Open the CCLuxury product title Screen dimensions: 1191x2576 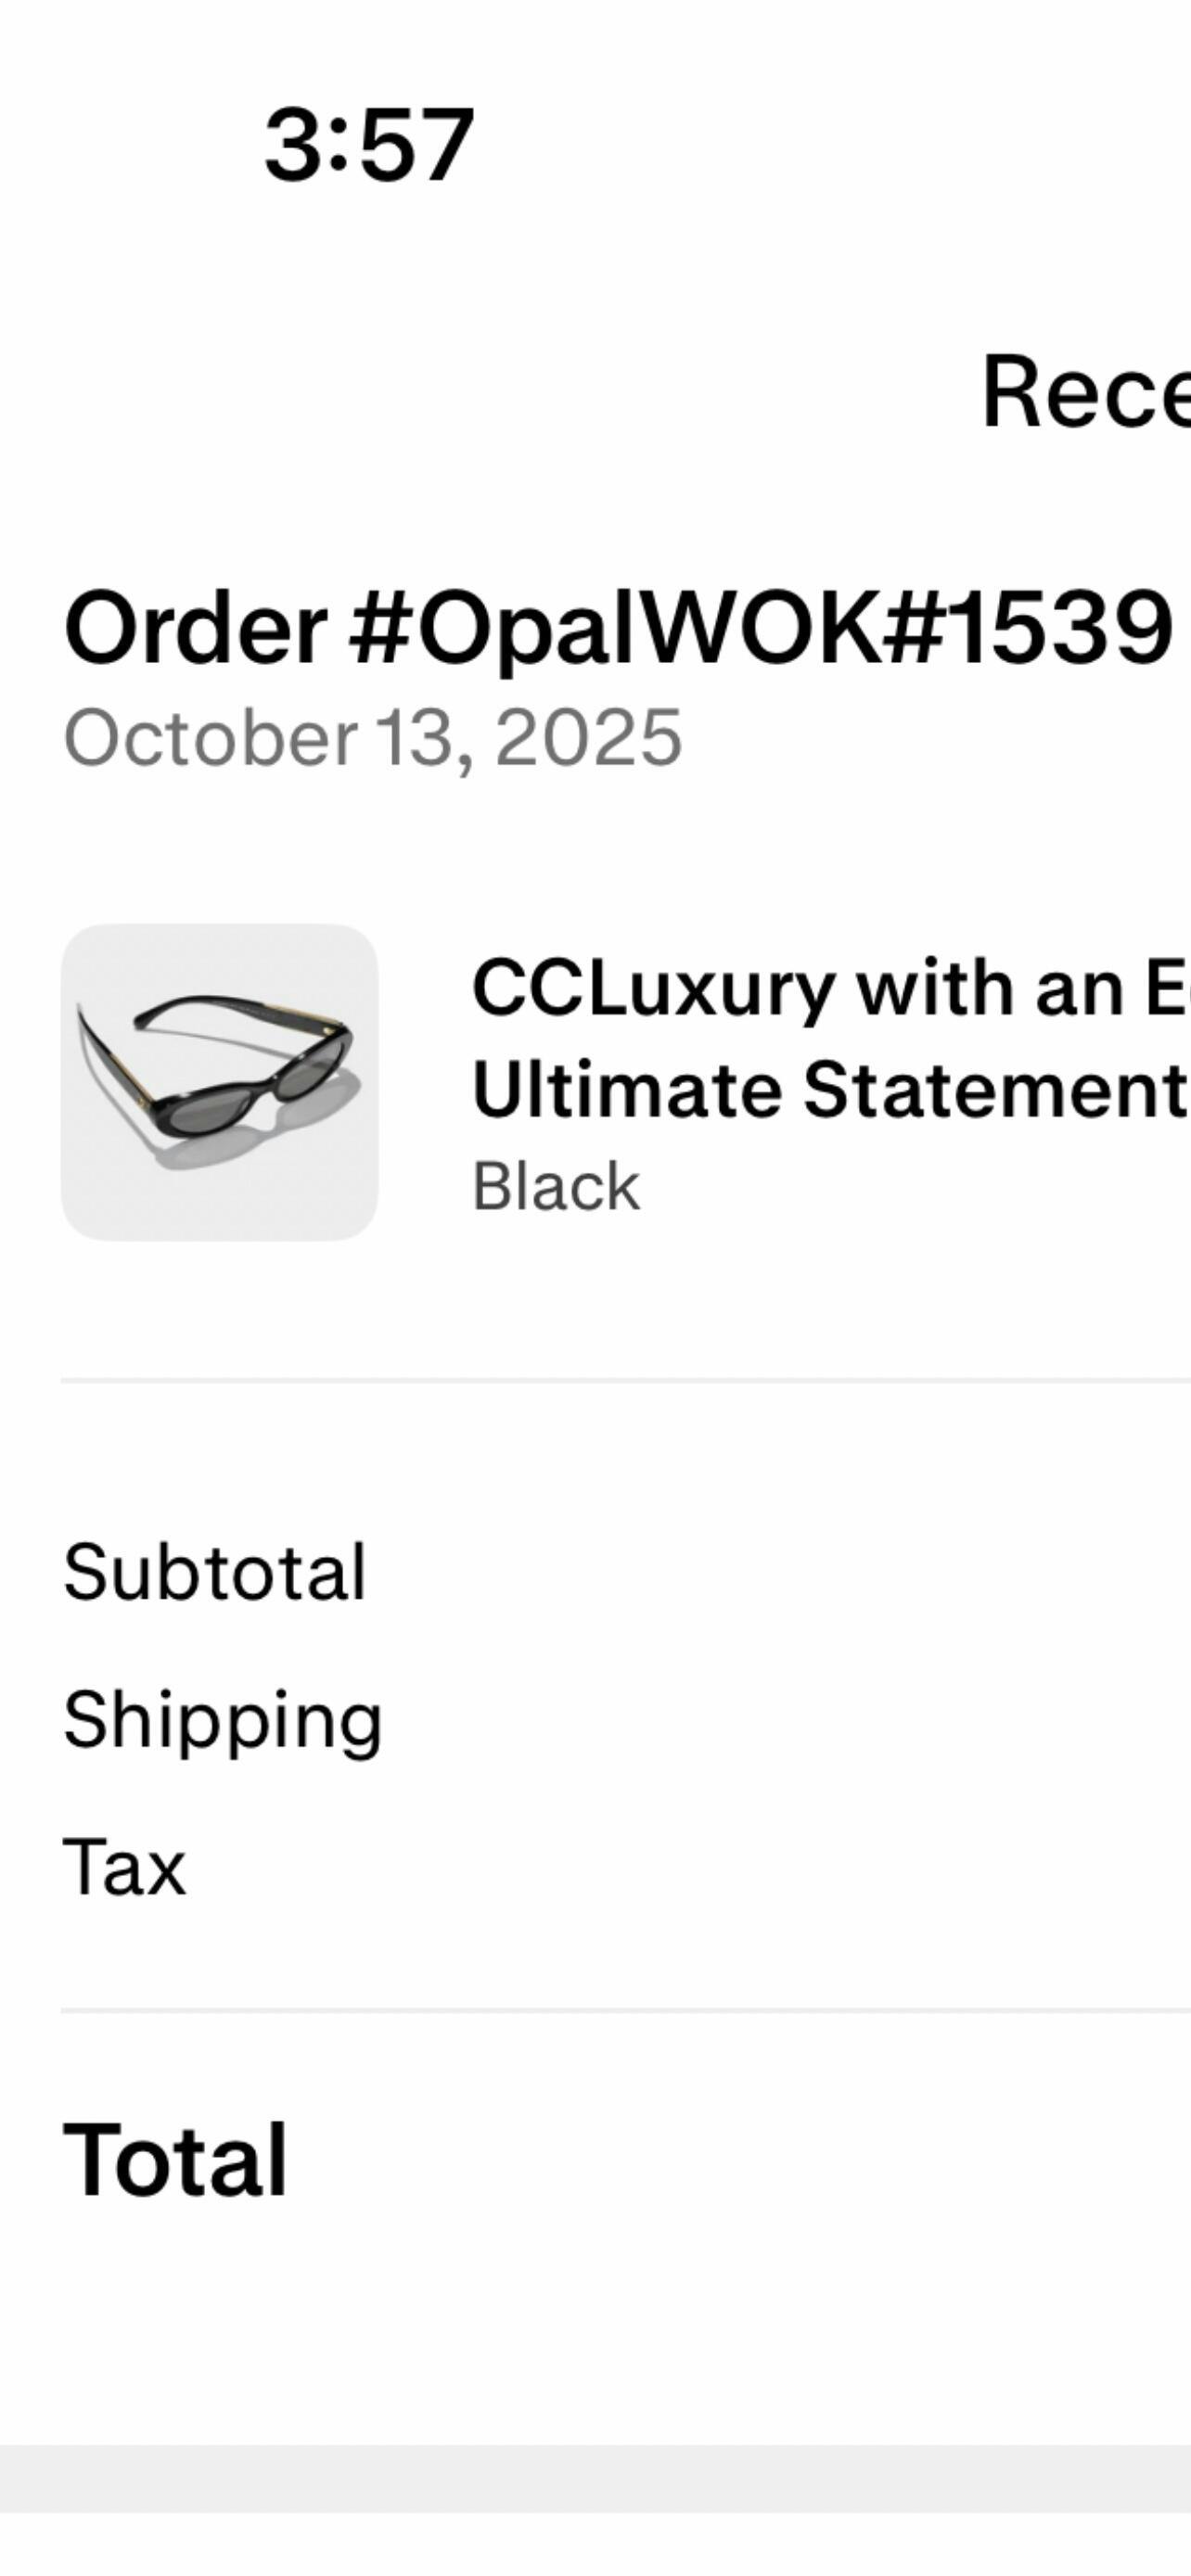830,988
